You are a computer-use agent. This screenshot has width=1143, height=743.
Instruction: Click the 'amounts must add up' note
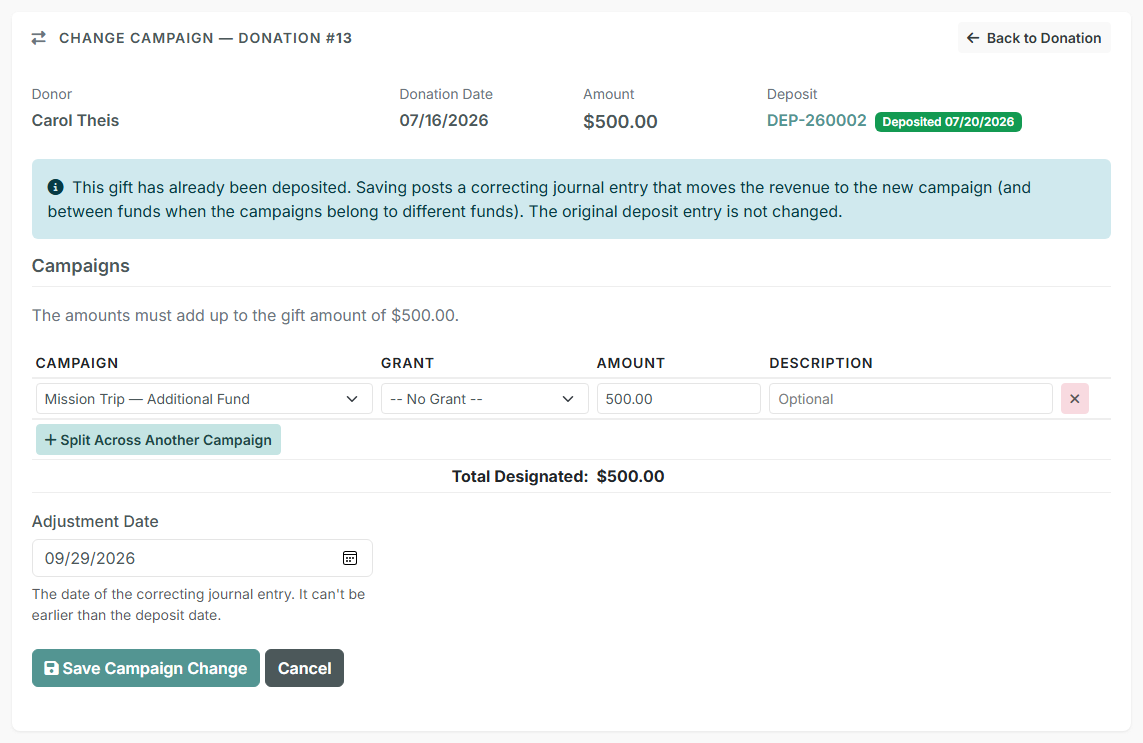point(245,316)
